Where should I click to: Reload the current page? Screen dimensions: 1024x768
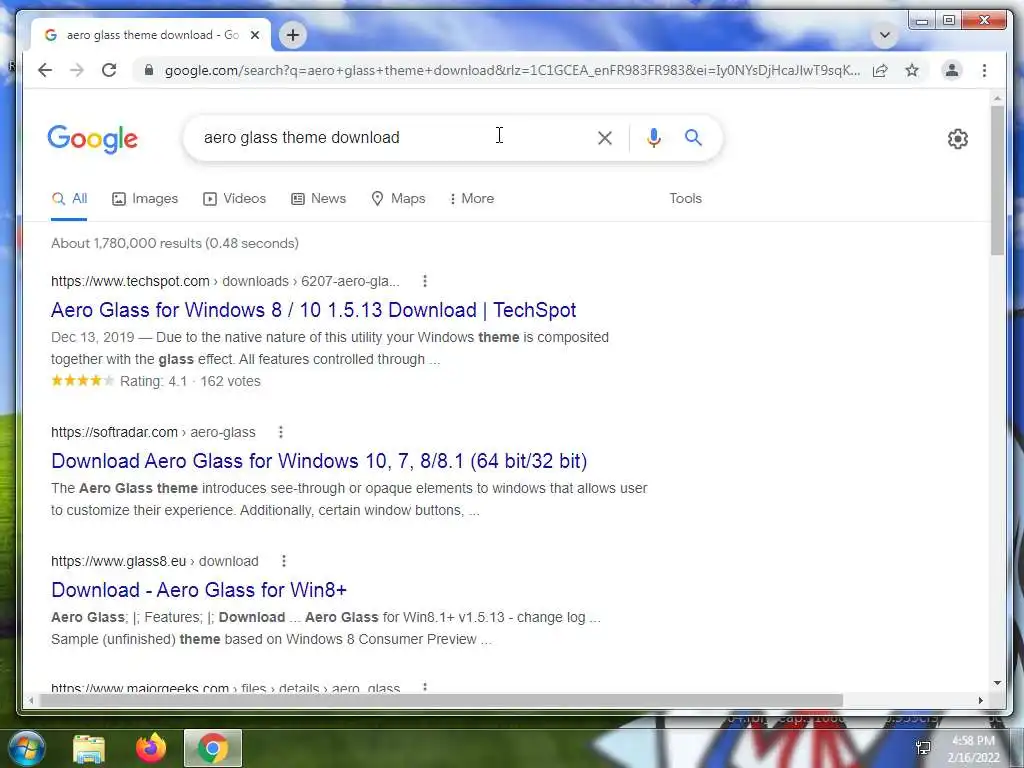[x=109, y=70]
